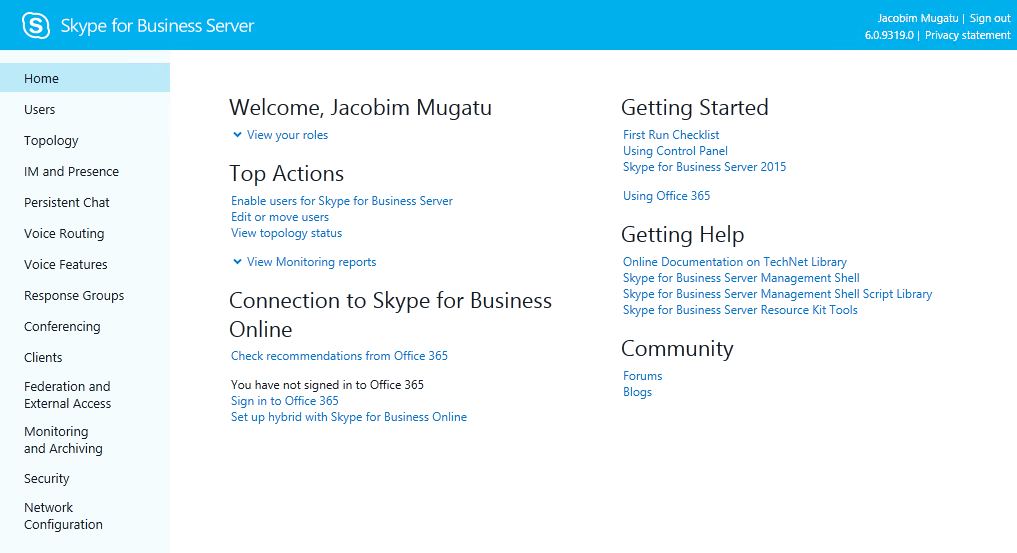Click the Skype logo icon
This screenshot has height=553, width=1017.
click(36, 25)
